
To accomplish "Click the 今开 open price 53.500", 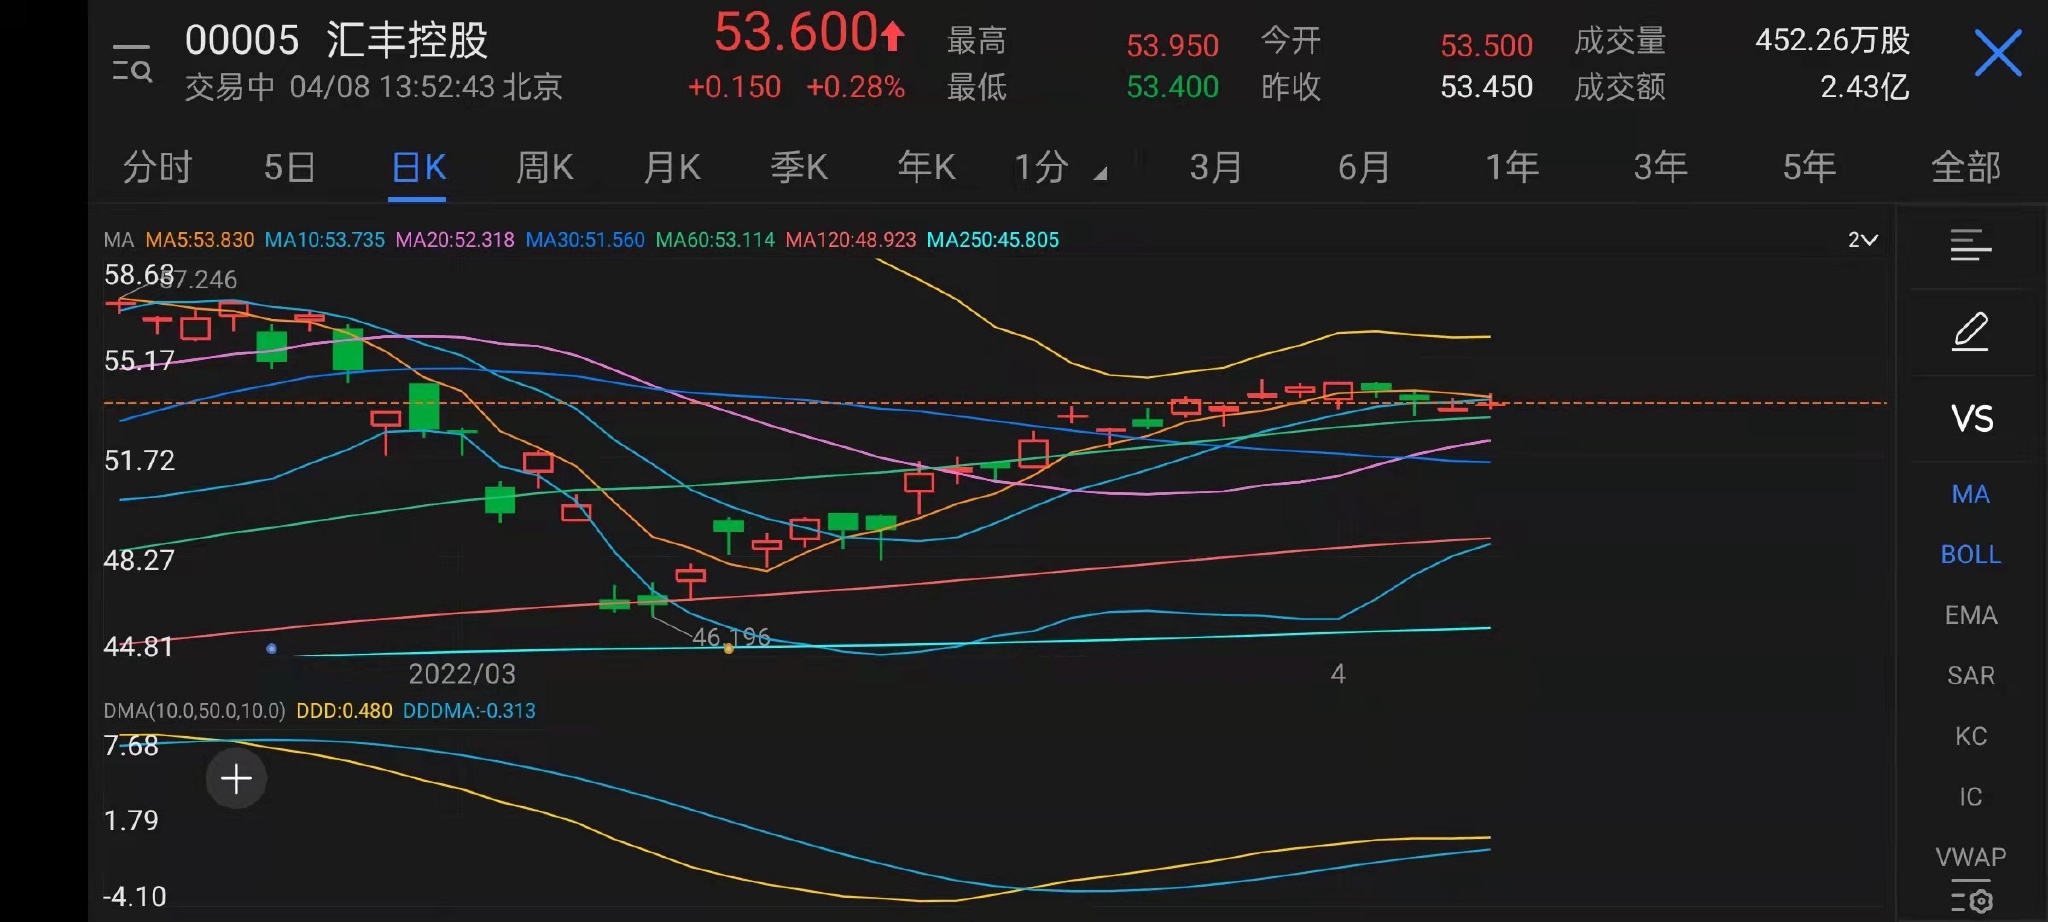I will 1486,45.
